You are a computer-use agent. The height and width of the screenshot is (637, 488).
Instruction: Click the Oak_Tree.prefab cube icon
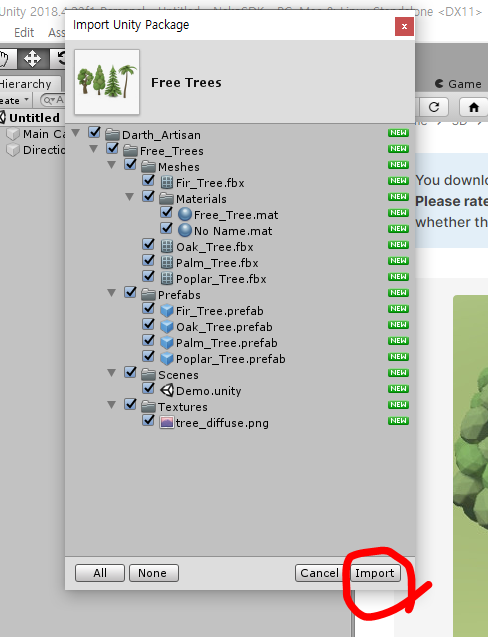[x=167, y=327]
